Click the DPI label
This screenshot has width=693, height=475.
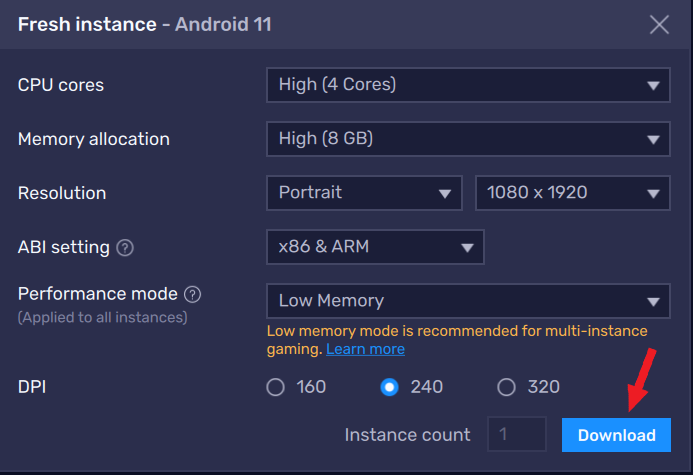point(32,387)
